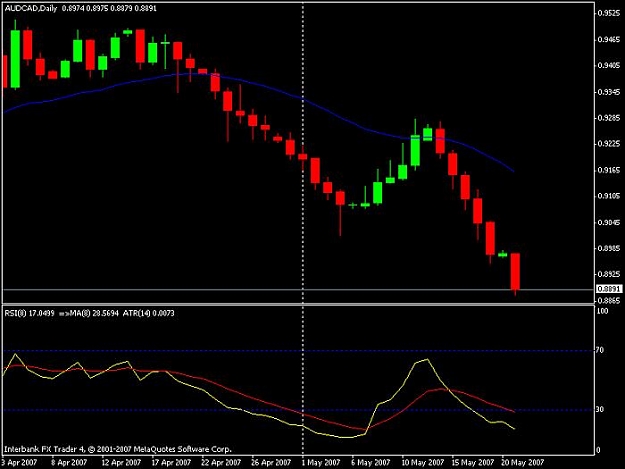The width and height of the screenshot is (625, 469).
Task: Click the RSI scale 100 label
Action: coord(602,311)
